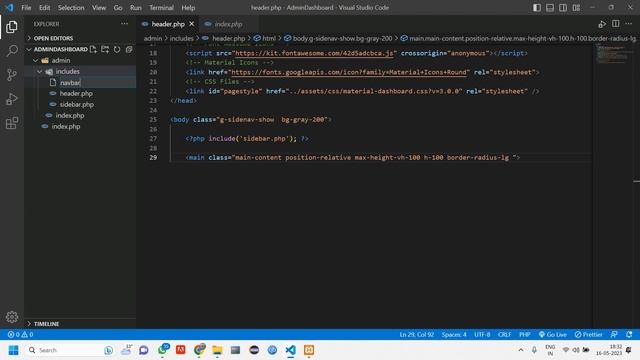640x360 pixels.
Task: Start Go Live server from the status bar
Action: click(x=552, y=334)
